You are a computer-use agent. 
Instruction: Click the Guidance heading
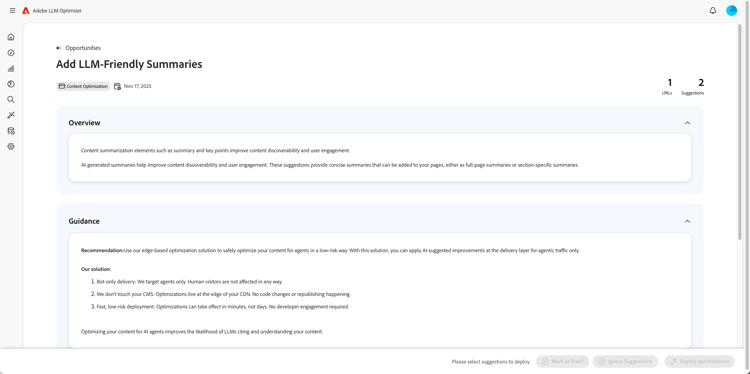coord(84,221)
